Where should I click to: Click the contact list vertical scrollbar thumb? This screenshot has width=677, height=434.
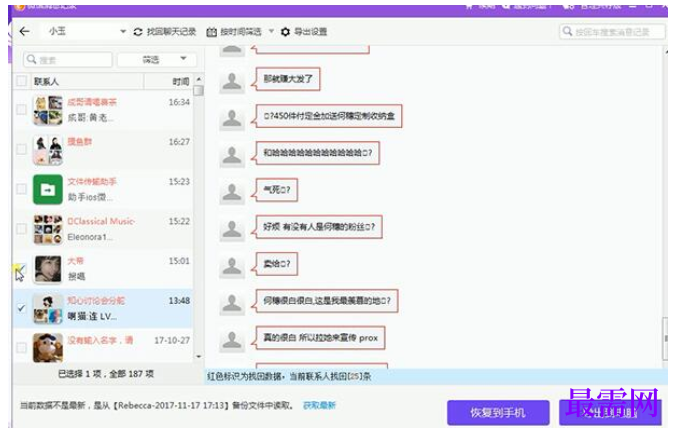198,91
